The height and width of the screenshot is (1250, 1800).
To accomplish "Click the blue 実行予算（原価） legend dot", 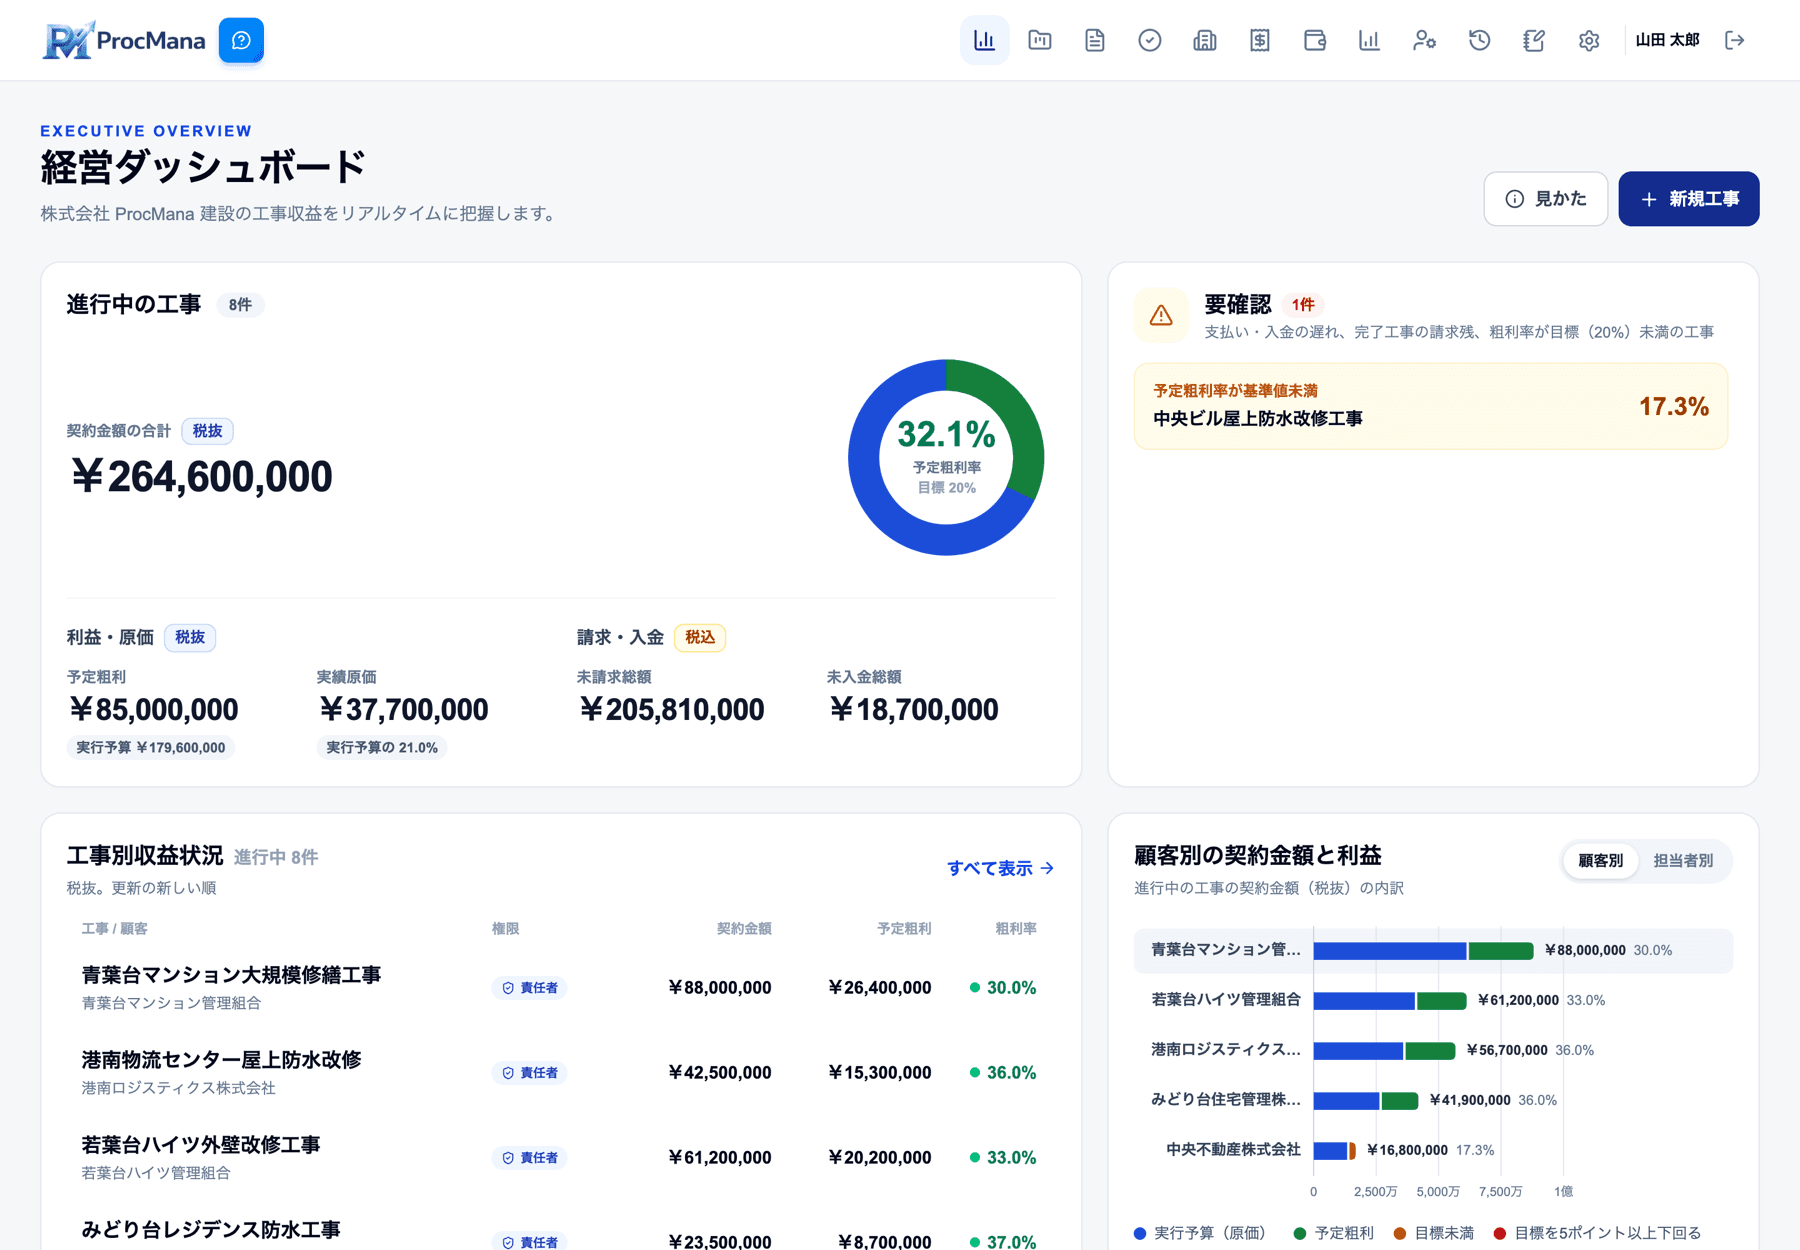I will (1140, 1234).
